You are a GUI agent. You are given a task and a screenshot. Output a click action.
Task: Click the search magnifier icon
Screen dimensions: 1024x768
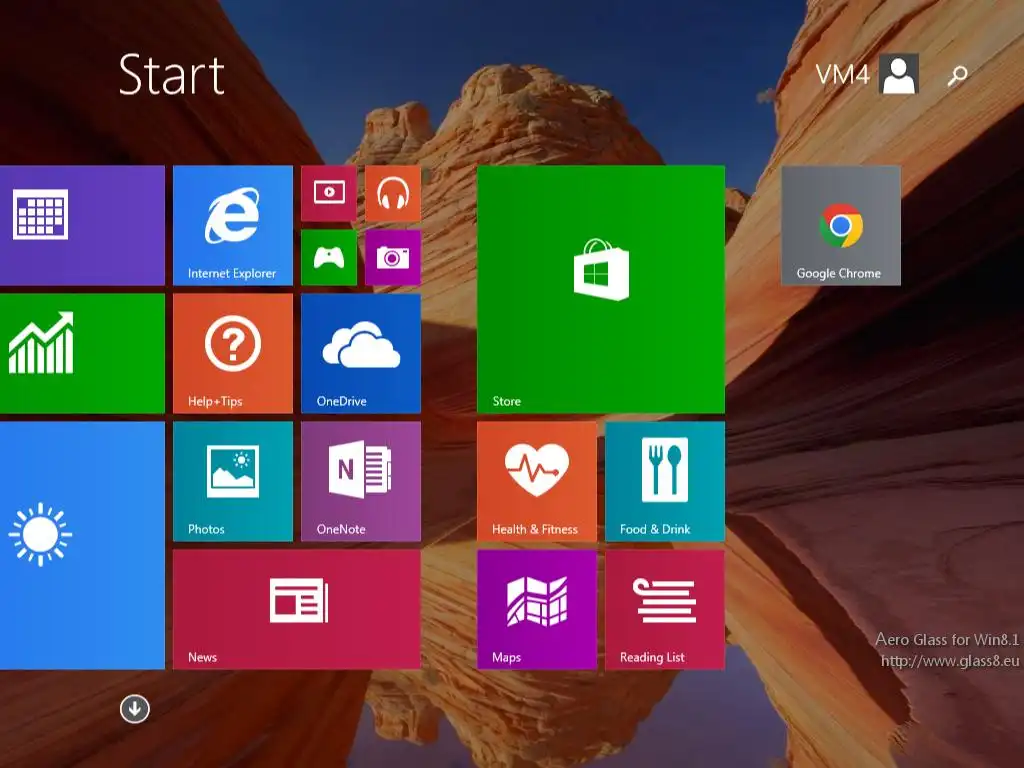[x=957, y=75]
